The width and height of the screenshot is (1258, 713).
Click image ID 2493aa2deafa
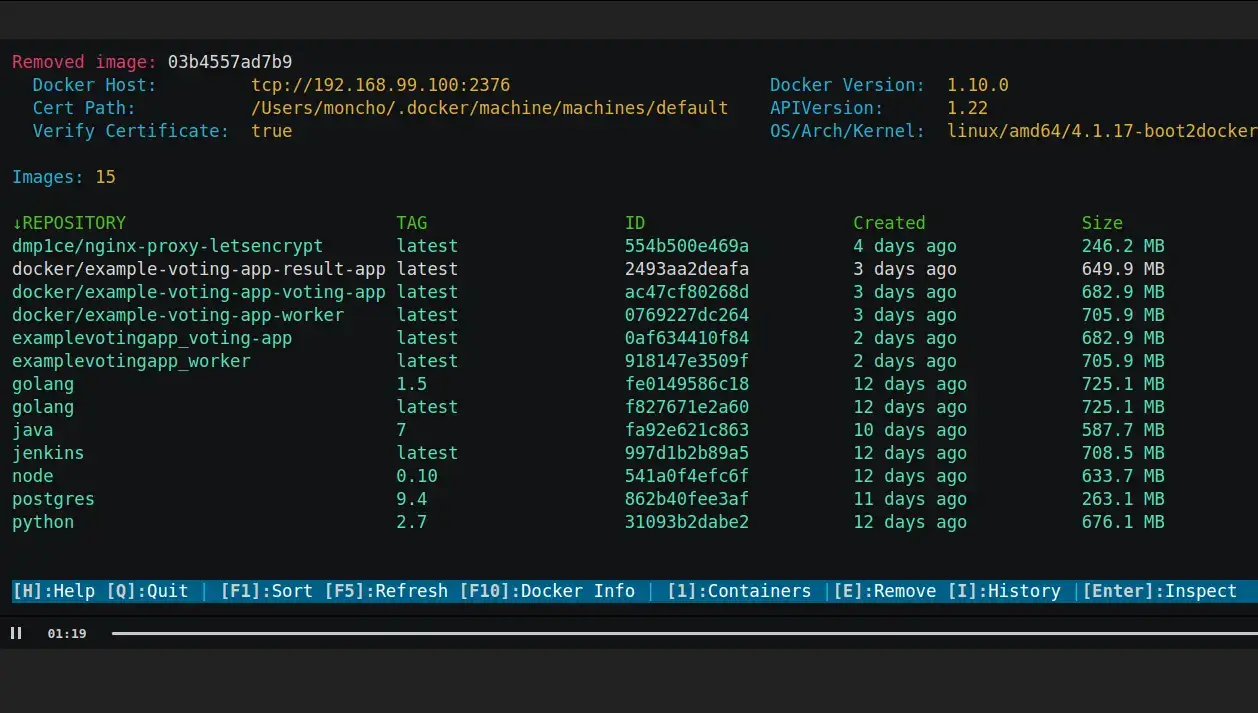(687, 269)
